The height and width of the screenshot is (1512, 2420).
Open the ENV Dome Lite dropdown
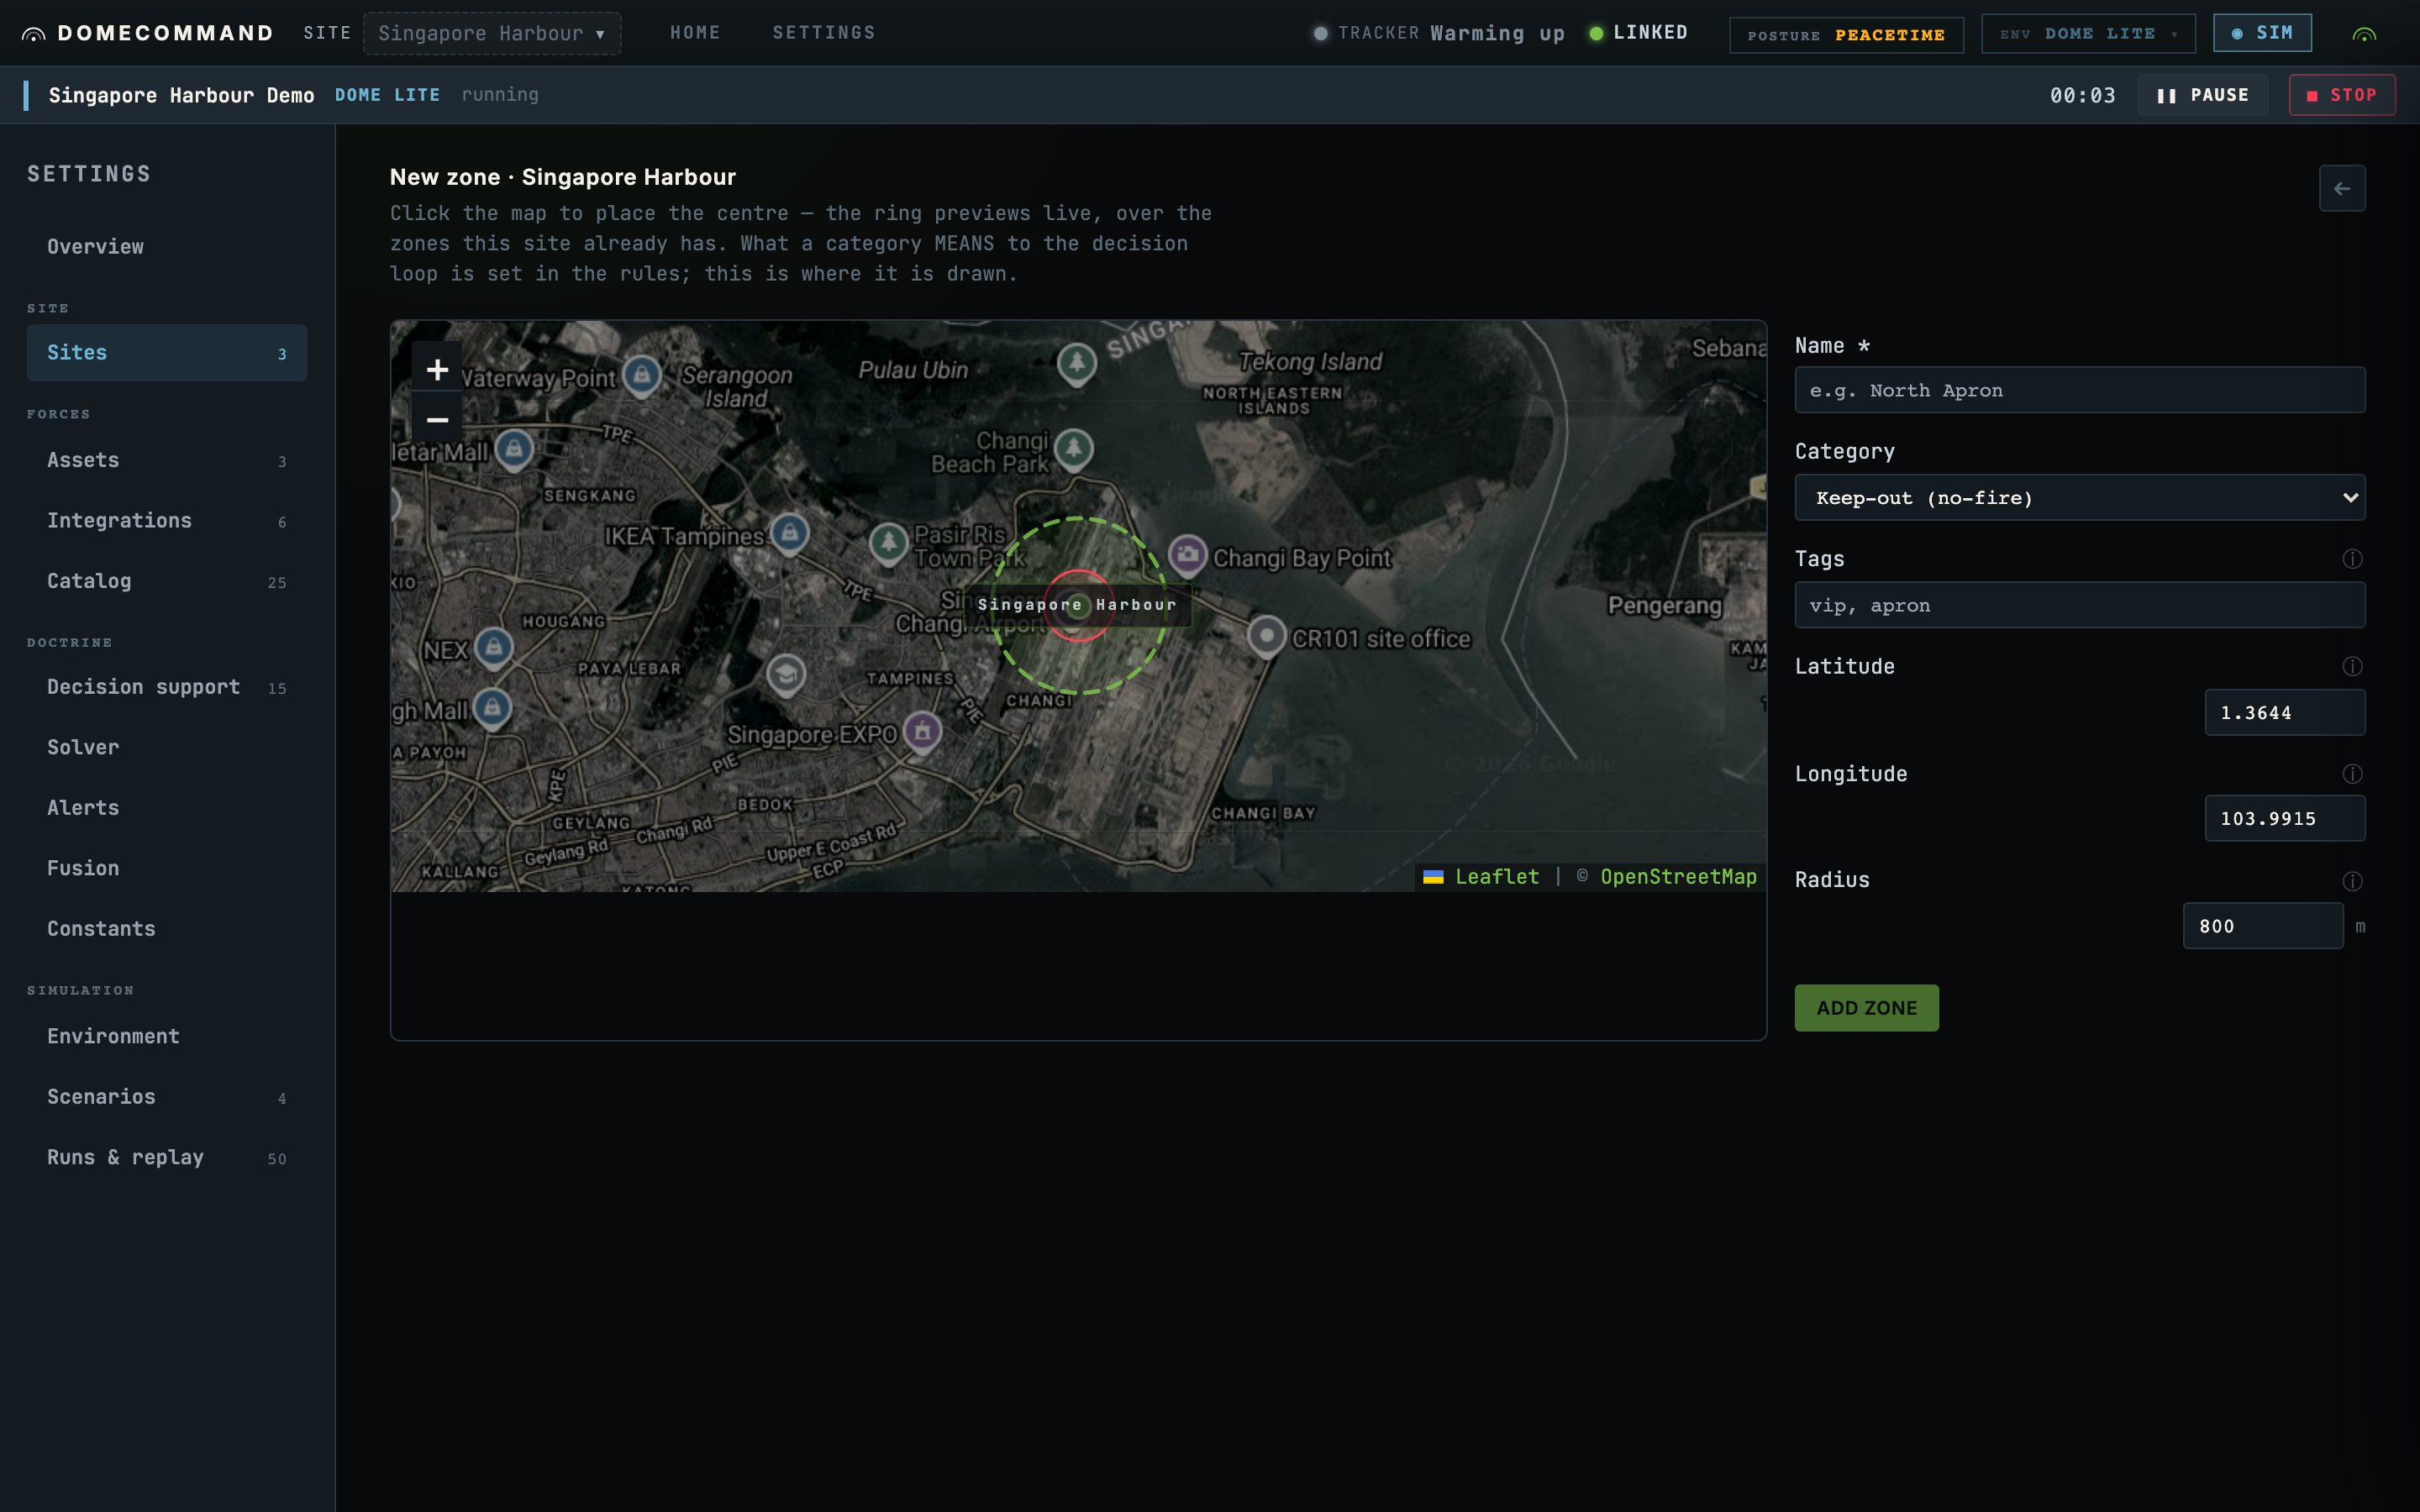pos(2088,34)
